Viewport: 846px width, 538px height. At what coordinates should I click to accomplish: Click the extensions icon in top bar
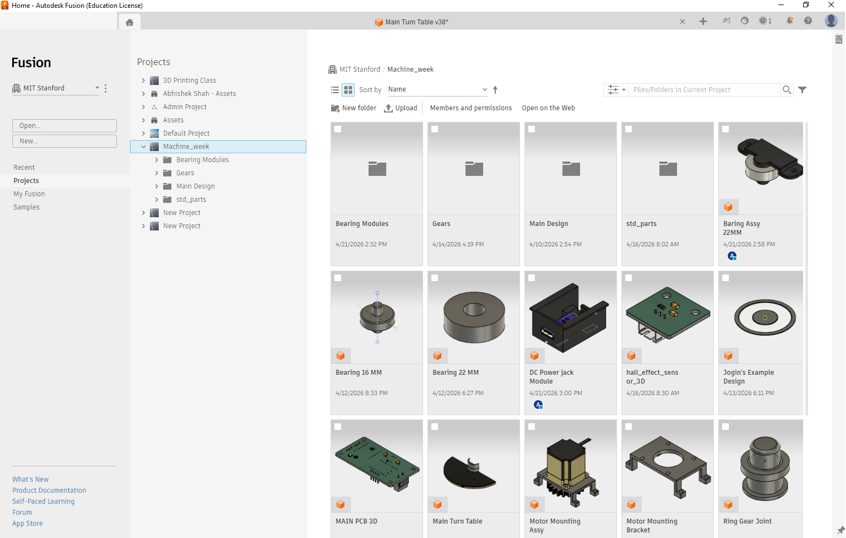click(726, 21)
